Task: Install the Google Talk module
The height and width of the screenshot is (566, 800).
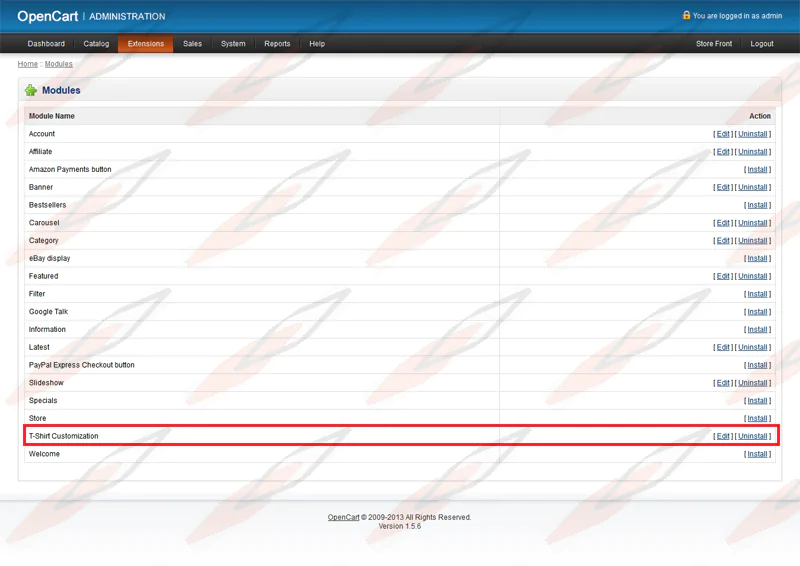Action: click(757, 312)
